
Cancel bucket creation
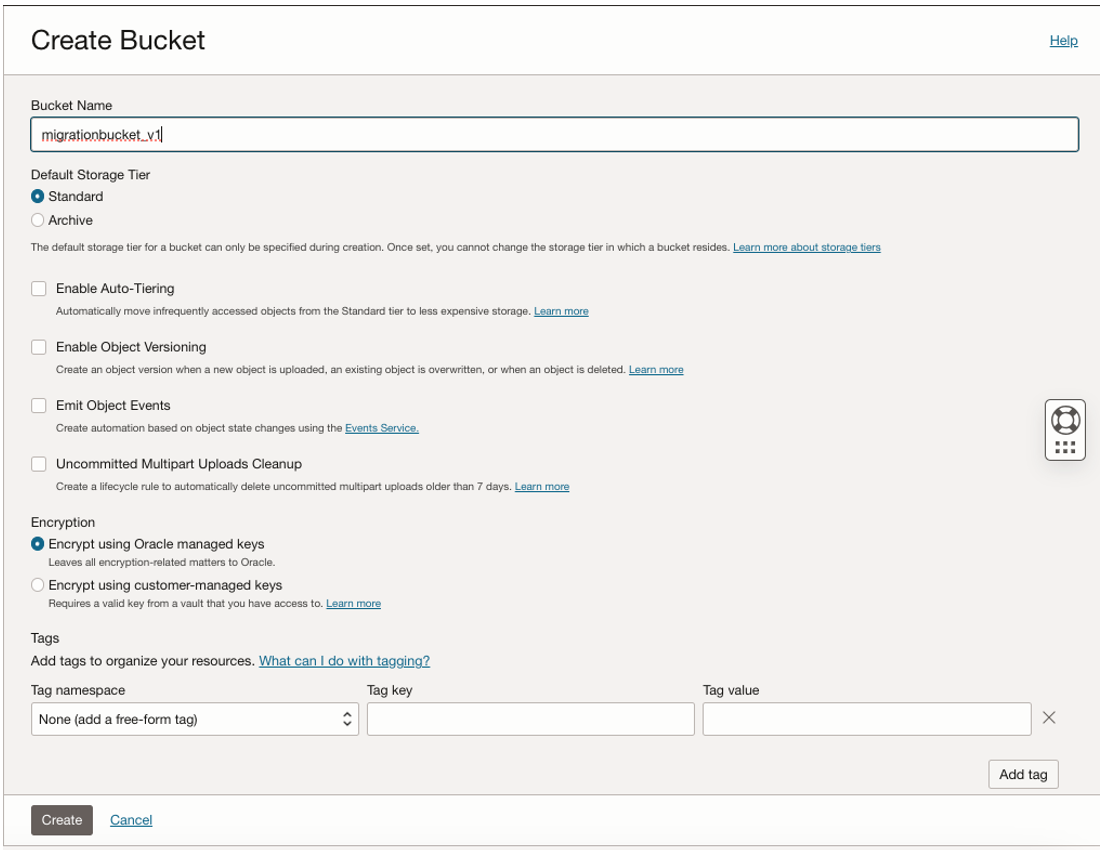point(131,819)
